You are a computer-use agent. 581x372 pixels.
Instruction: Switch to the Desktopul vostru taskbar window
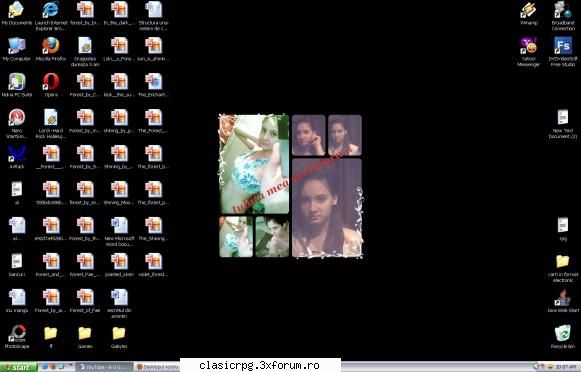[x=157, y=367]
